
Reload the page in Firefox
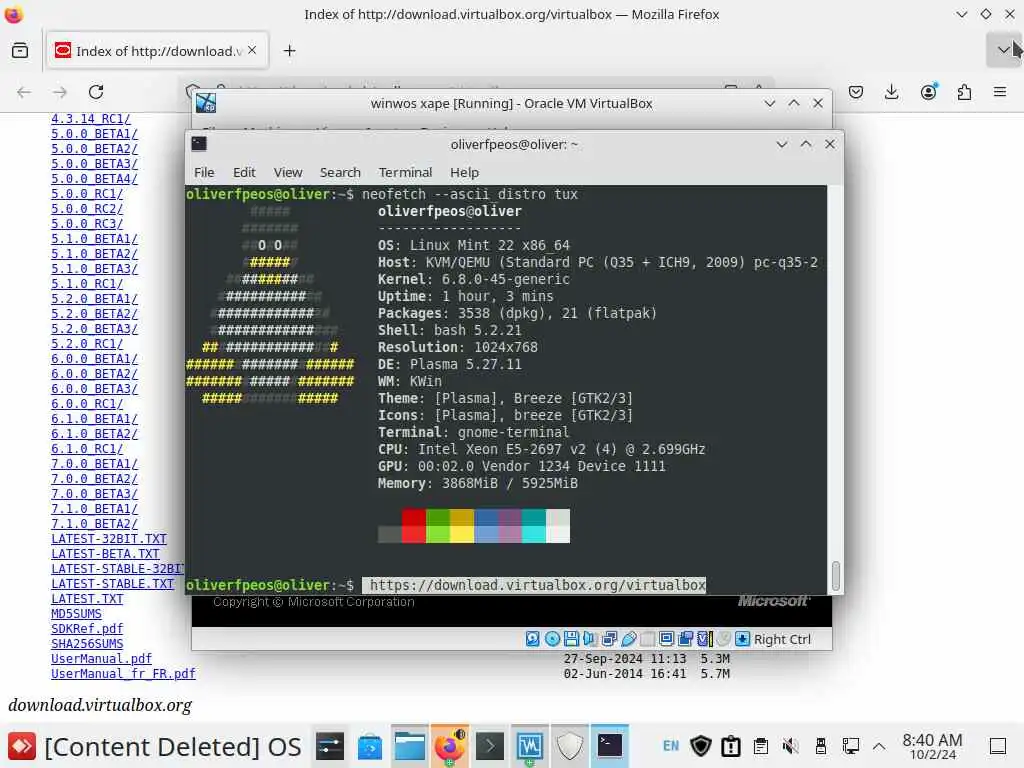point(96,92)
